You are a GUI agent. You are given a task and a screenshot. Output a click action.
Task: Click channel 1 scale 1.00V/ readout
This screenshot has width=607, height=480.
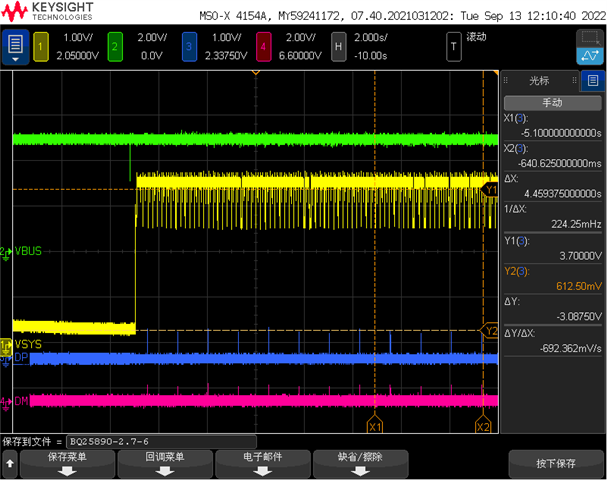click(78, 38)
